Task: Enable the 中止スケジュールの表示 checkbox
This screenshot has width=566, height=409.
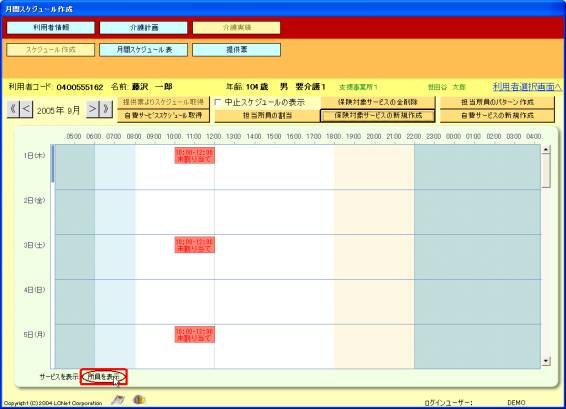Action: click(218, 103)
